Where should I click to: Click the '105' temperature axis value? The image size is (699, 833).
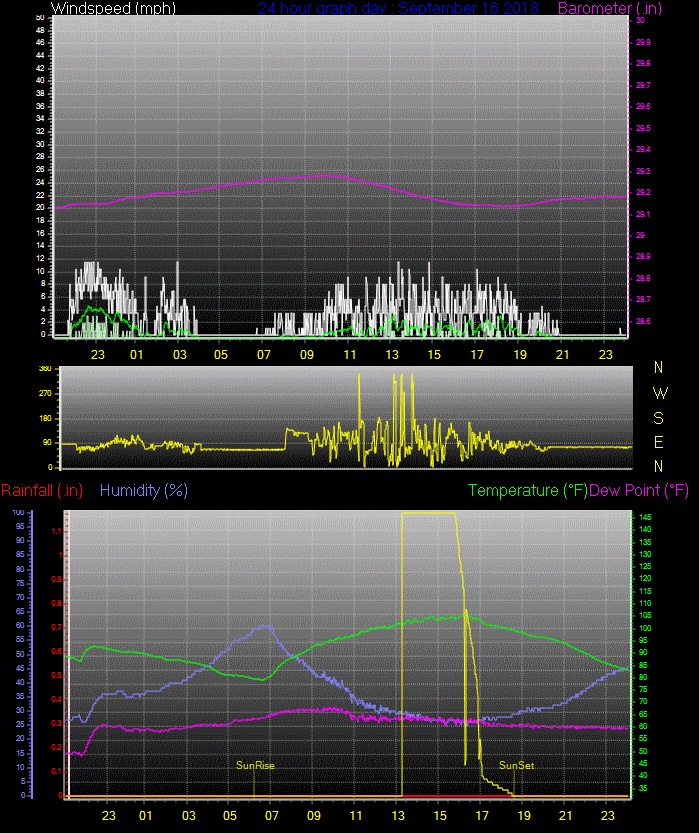[x=645, y=616]
